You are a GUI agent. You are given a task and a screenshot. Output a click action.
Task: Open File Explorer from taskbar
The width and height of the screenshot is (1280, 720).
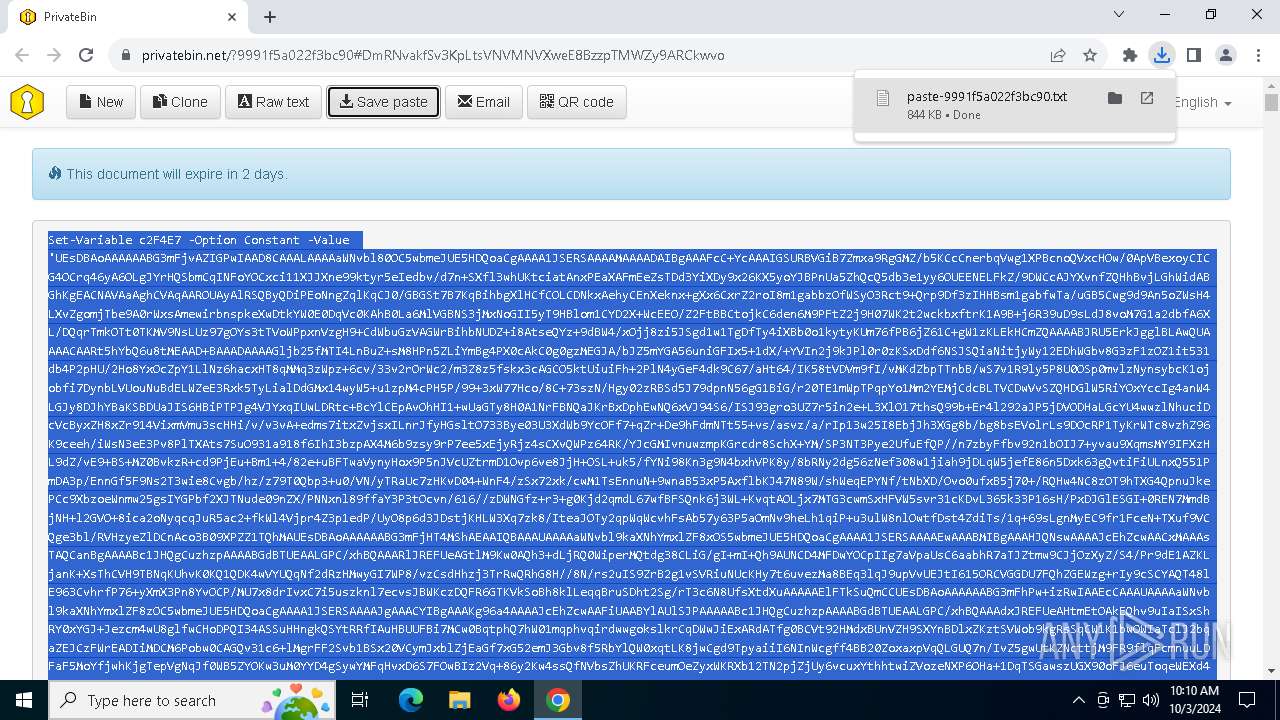(459, 700)
